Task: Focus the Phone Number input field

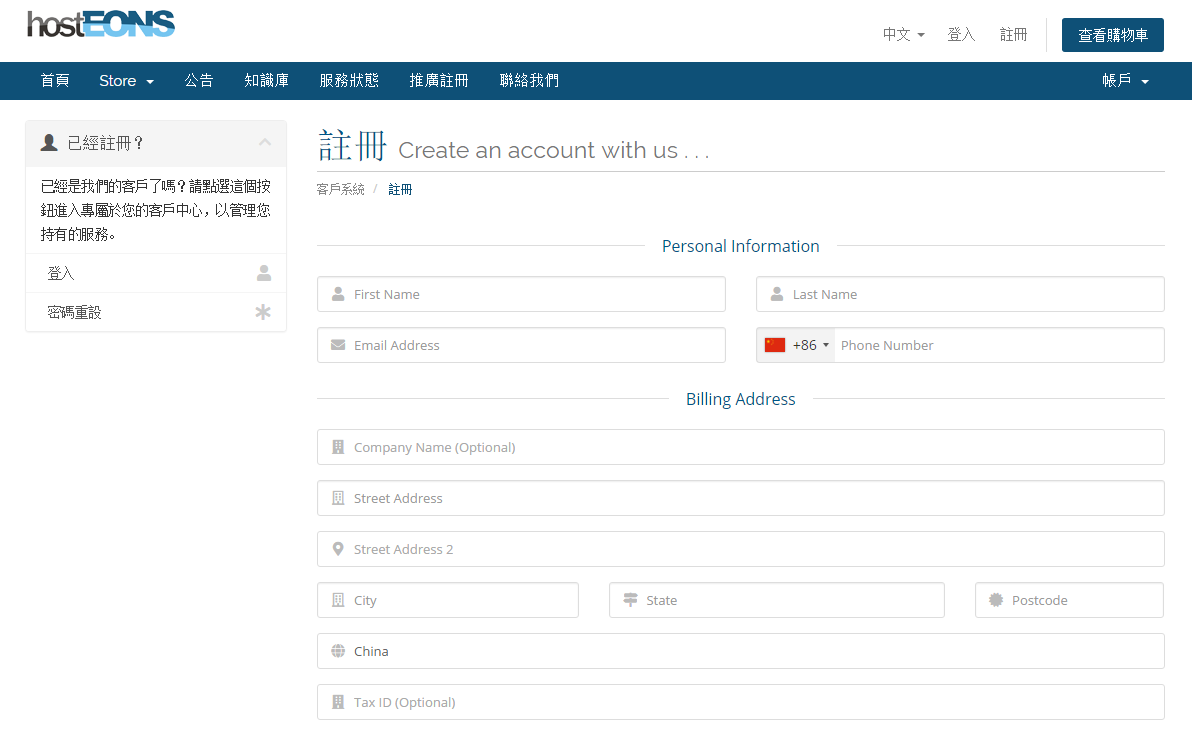Action: [999, 345]
